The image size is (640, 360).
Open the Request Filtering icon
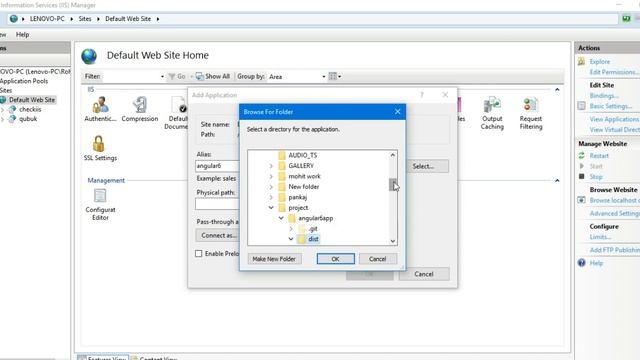(x=531, y=105)
